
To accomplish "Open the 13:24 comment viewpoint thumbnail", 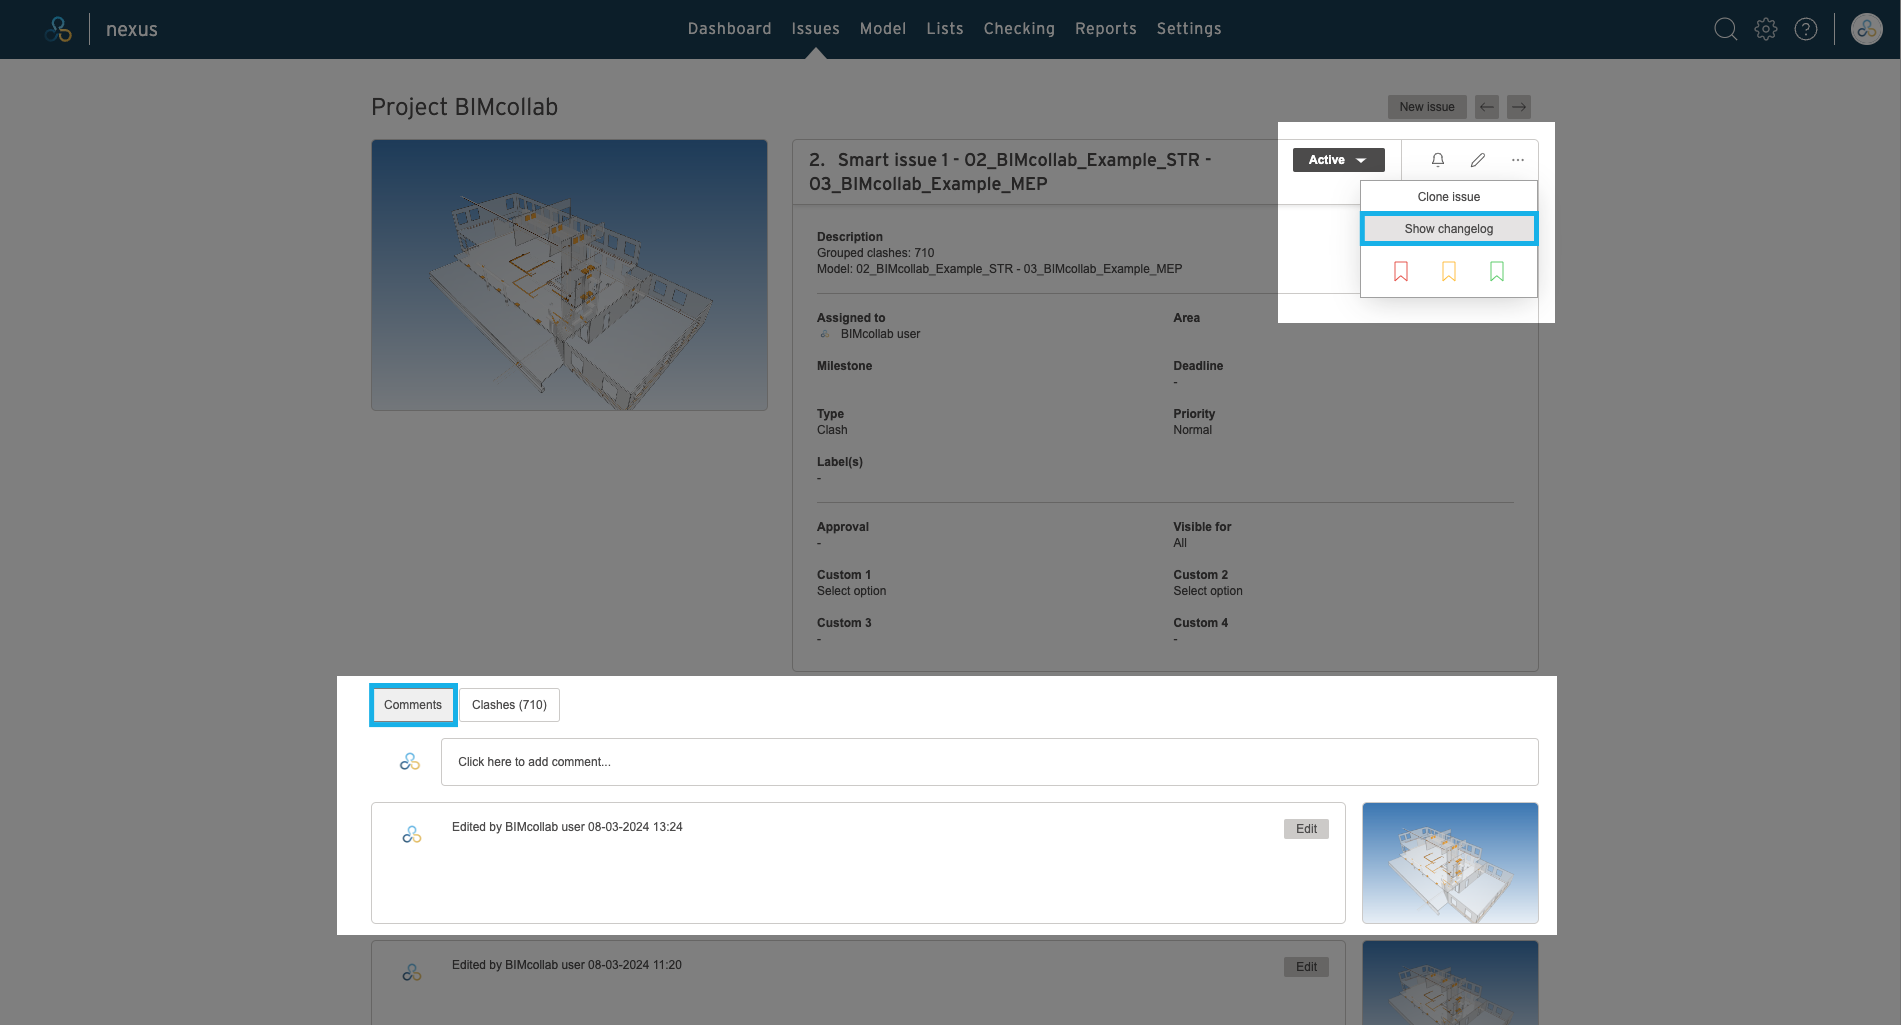I will (1450, 863).
